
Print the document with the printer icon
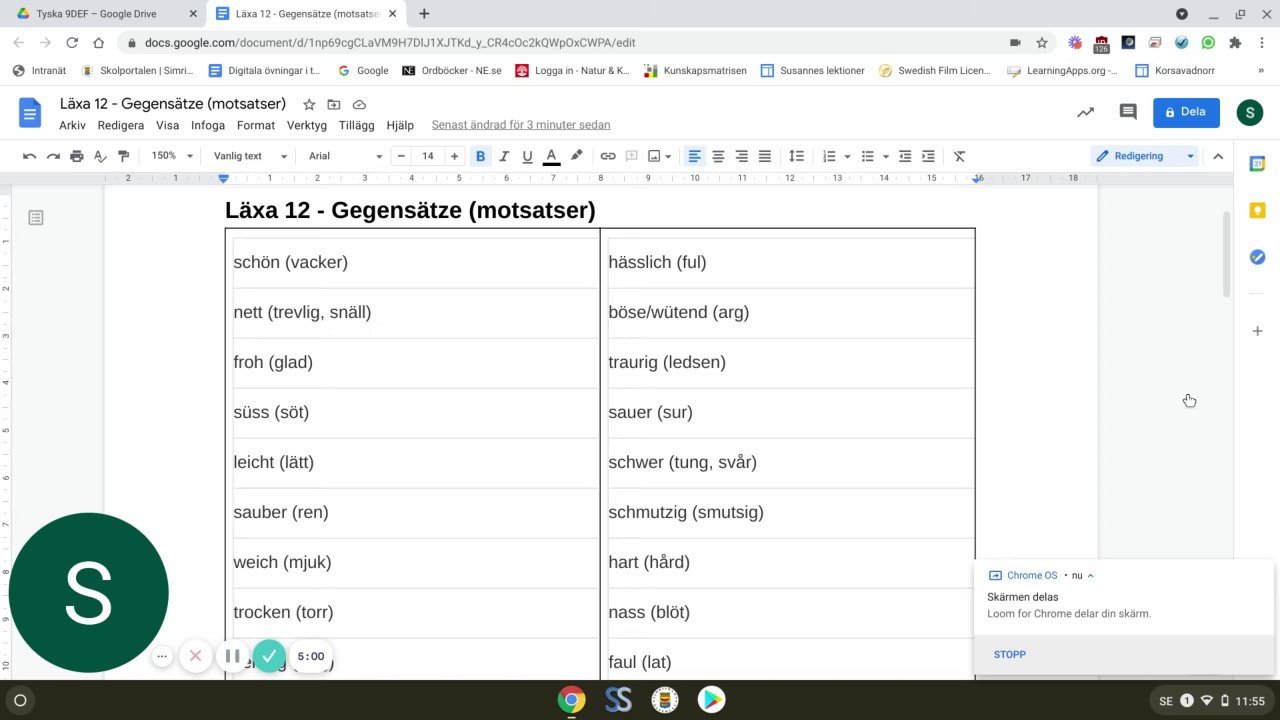point(77,156)
